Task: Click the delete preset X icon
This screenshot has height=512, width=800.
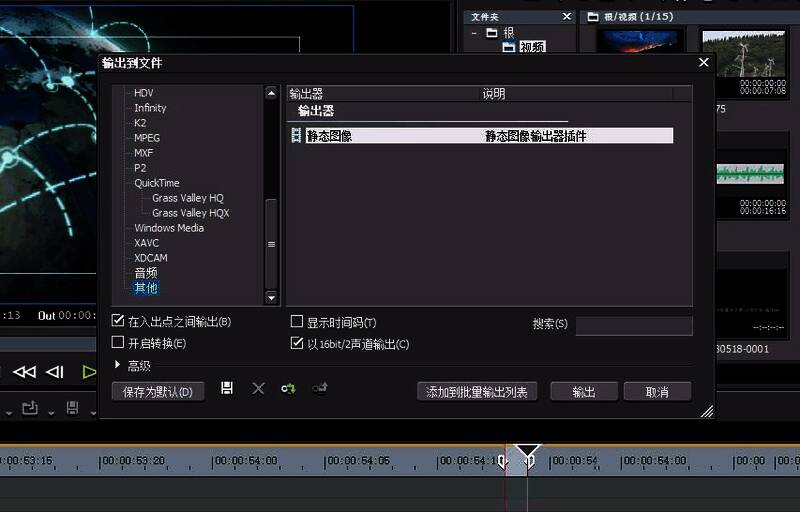Action: (x=258, y=389)
